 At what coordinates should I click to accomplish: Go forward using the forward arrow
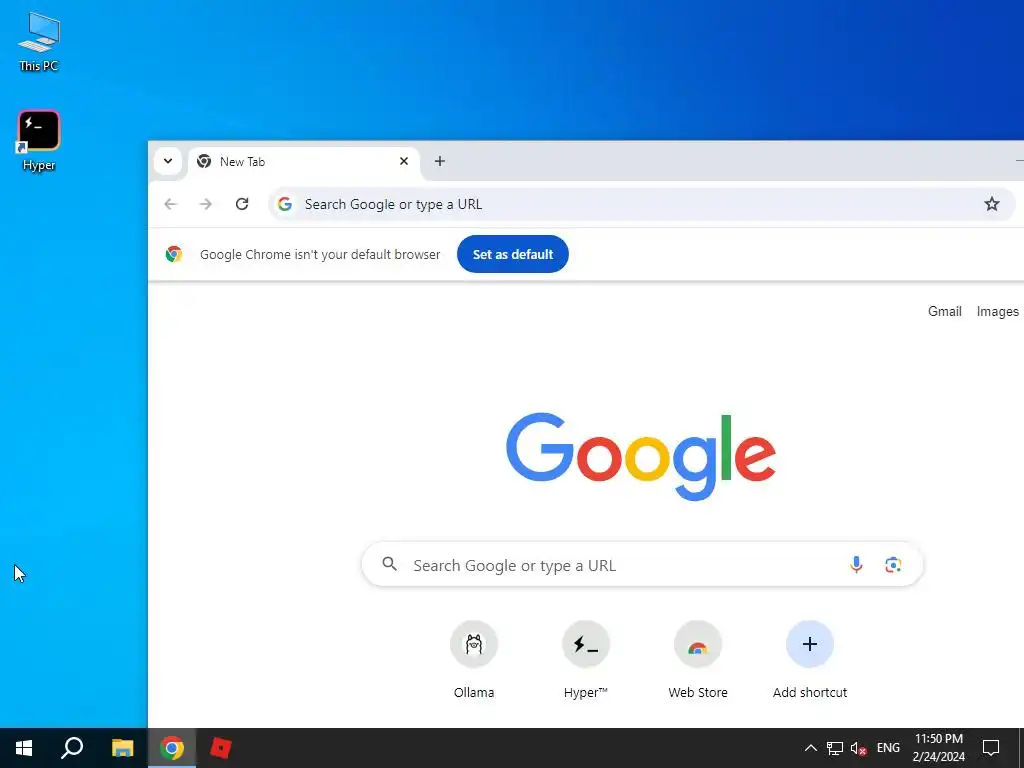(206, 204)
